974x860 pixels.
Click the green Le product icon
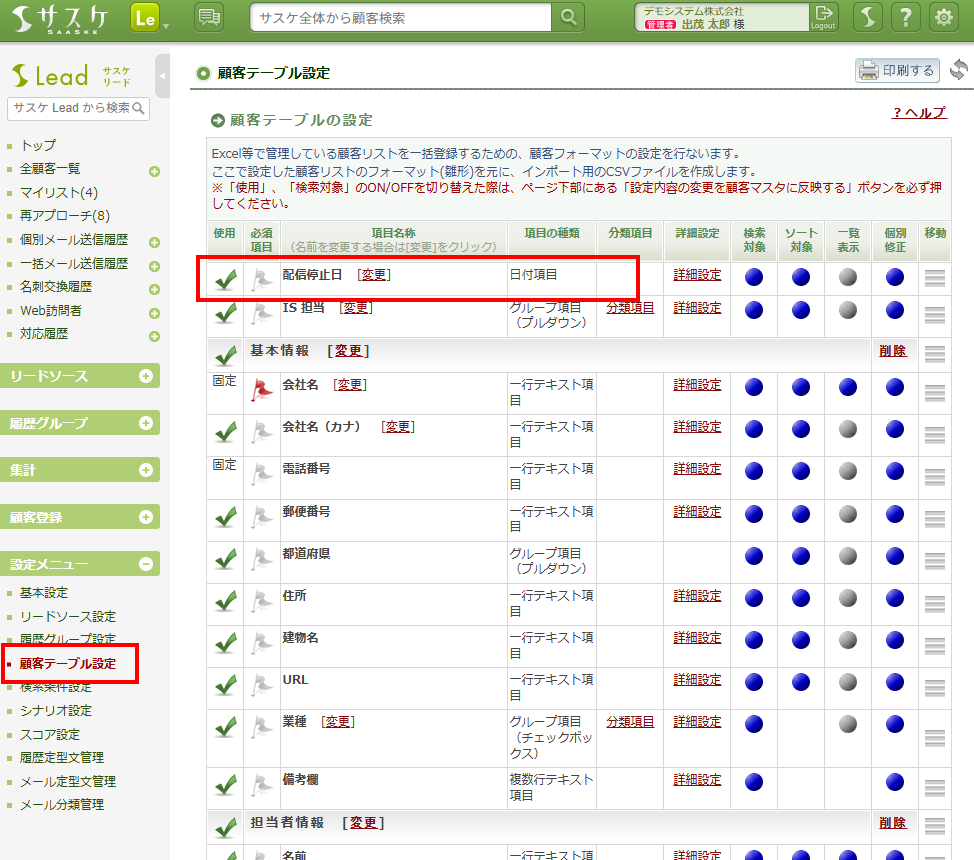coord(145,18)
